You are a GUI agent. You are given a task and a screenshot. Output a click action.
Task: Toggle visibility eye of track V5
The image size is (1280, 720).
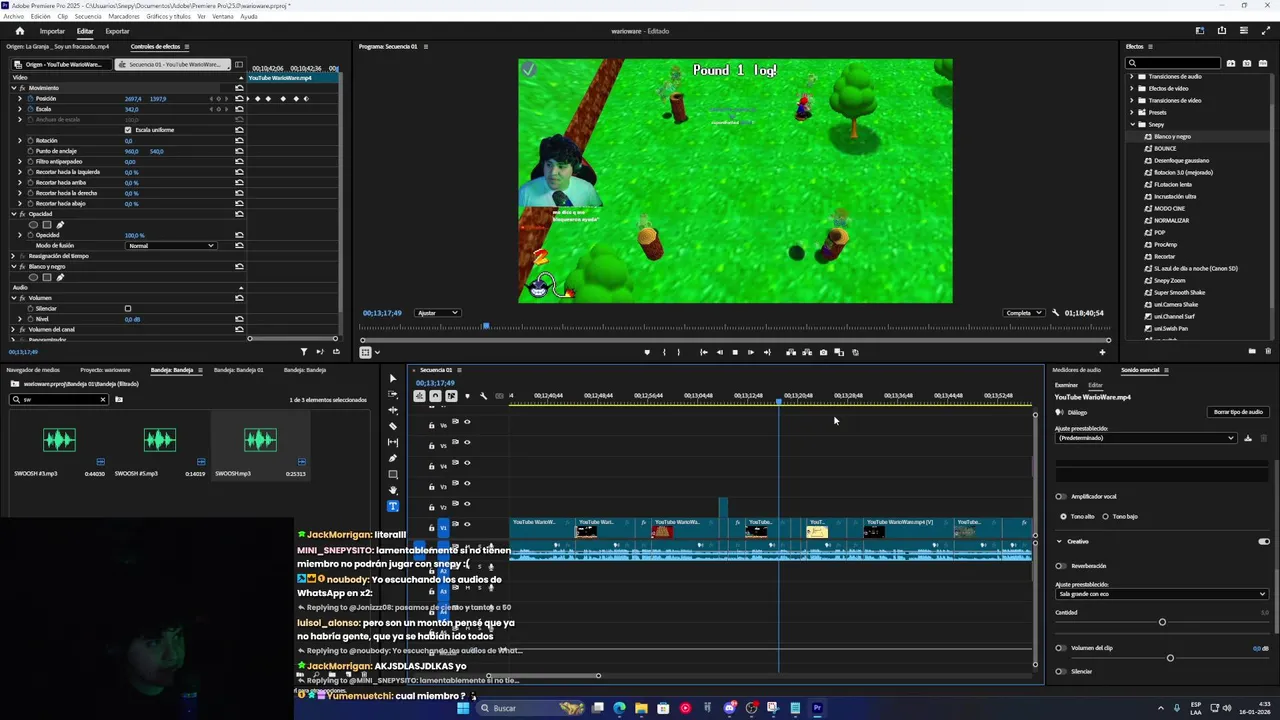pyautogui.click(x=467, y=442)
